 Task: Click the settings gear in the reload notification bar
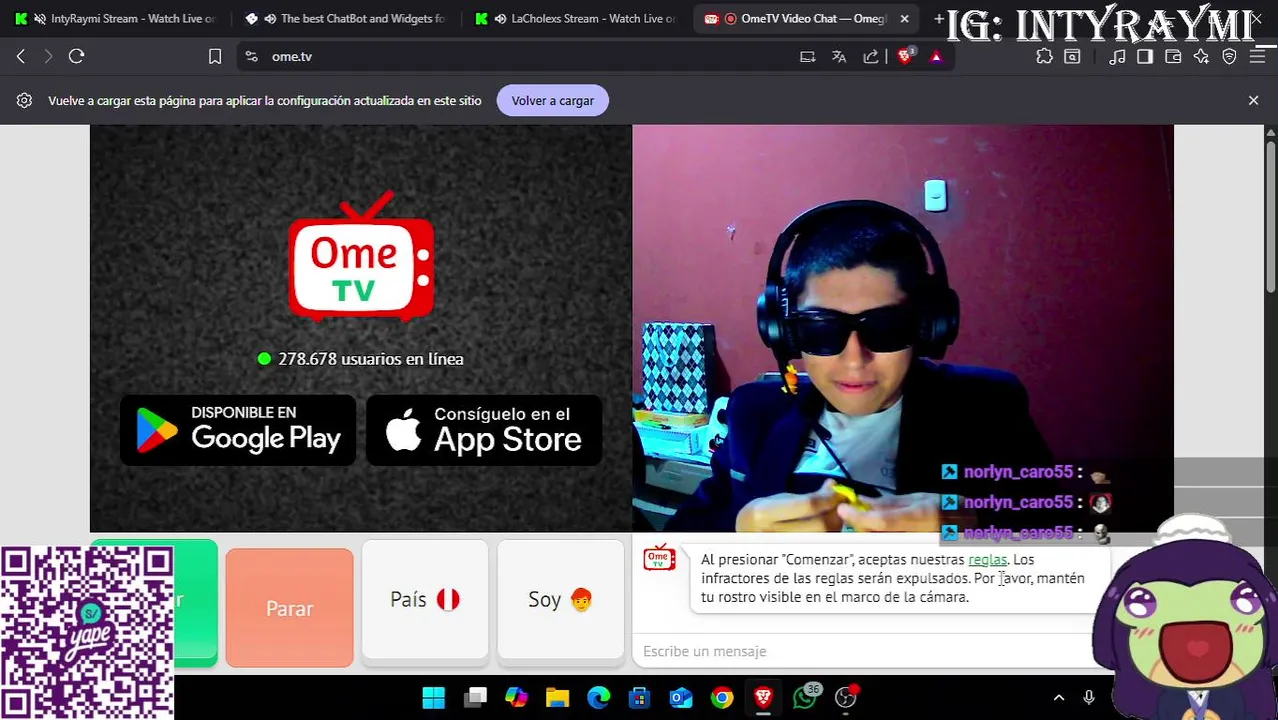pyautogui.click(x=25, y=101)
